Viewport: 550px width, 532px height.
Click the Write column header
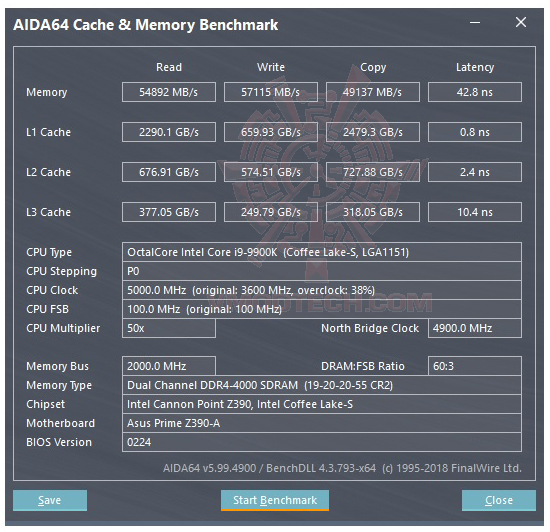(271, 67)
